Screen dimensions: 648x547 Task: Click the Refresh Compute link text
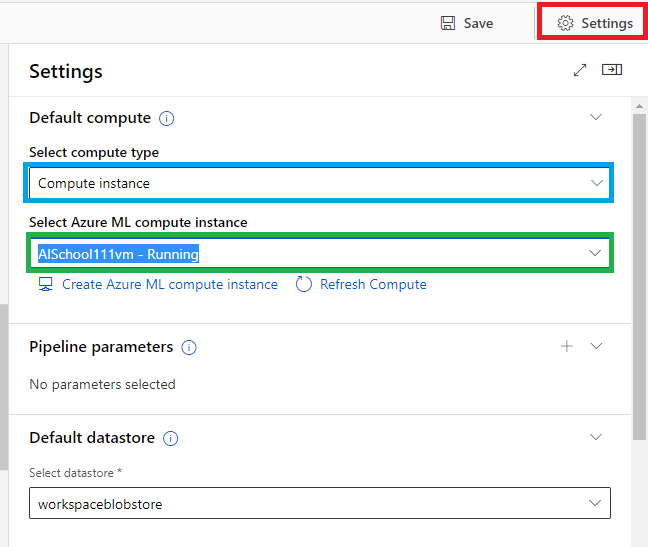[373, 284]
